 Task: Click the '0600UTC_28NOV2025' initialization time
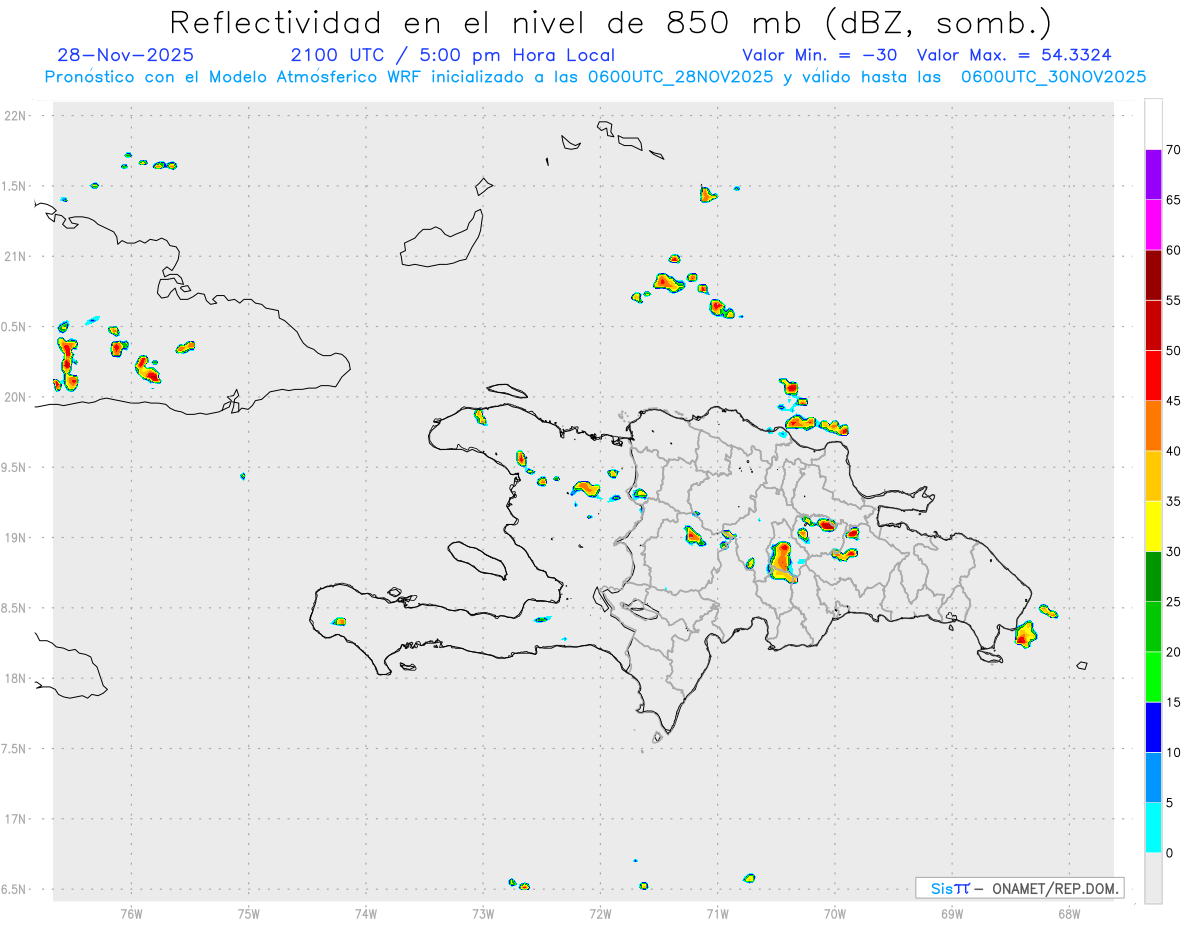click(680, 77)
